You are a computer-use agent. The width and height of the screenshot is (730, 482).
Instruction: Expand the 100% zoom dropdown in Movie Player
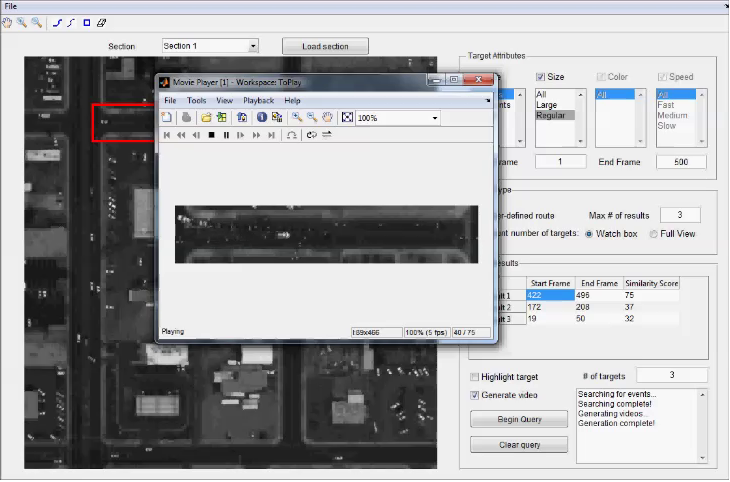[435, 118]
